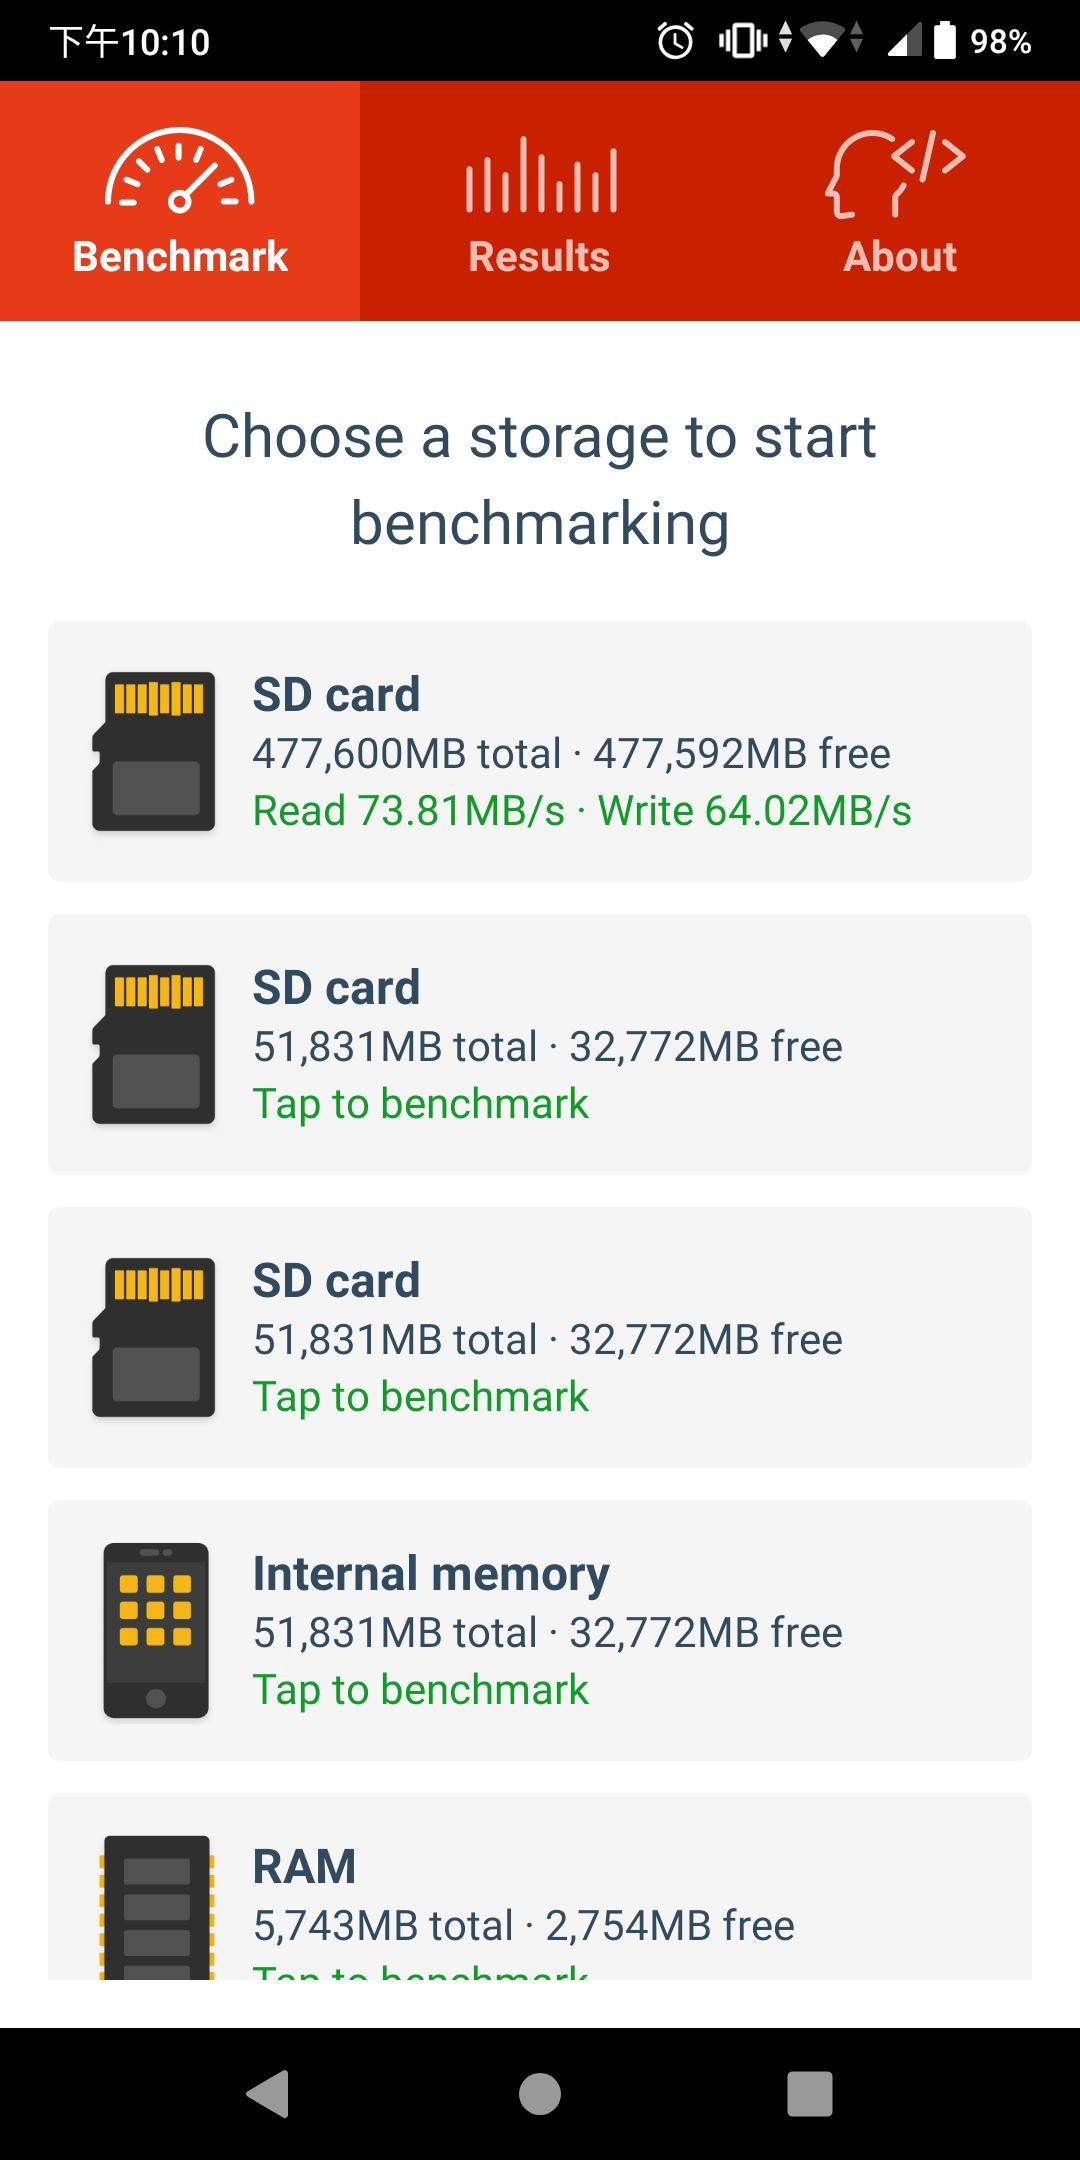Image resolution: width=1080 pixels, height=2160 pixels.
Task: Tap the Internal memory title
Action: (x=431, y=1574)
